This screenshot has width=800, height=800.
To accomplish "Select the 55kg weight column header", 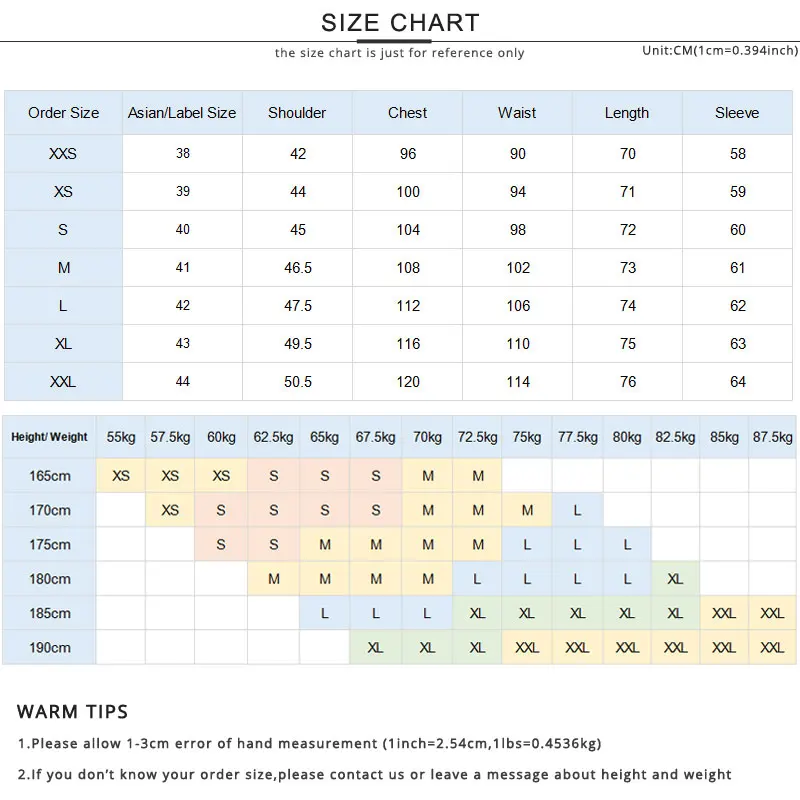I will [121, 437].
